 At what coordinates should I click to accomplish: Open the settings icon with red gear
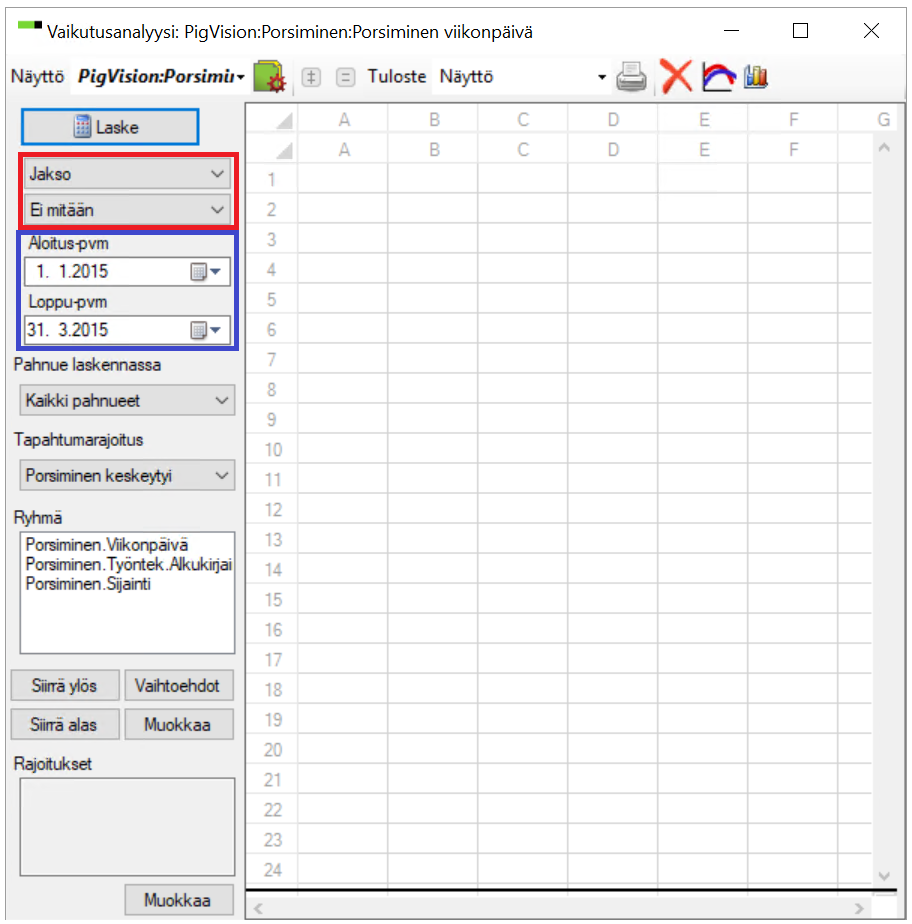pos(270,77)
